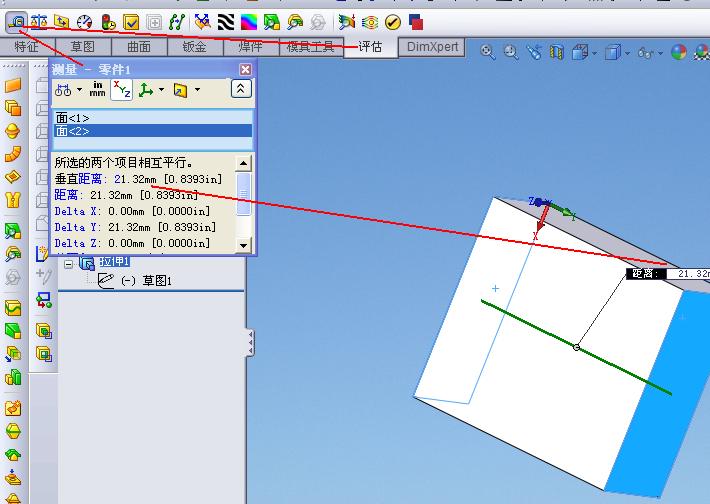
Task: Click the Scale icon with green blocks
Action: (x=13, y=377)
